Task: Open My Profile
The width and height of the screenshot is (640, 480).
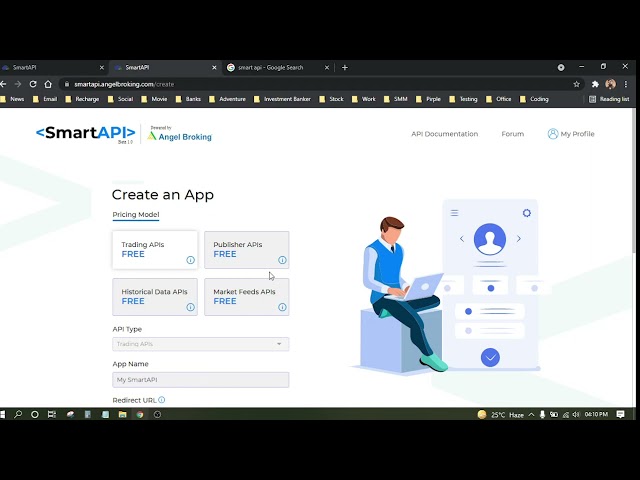Action: 571,134
